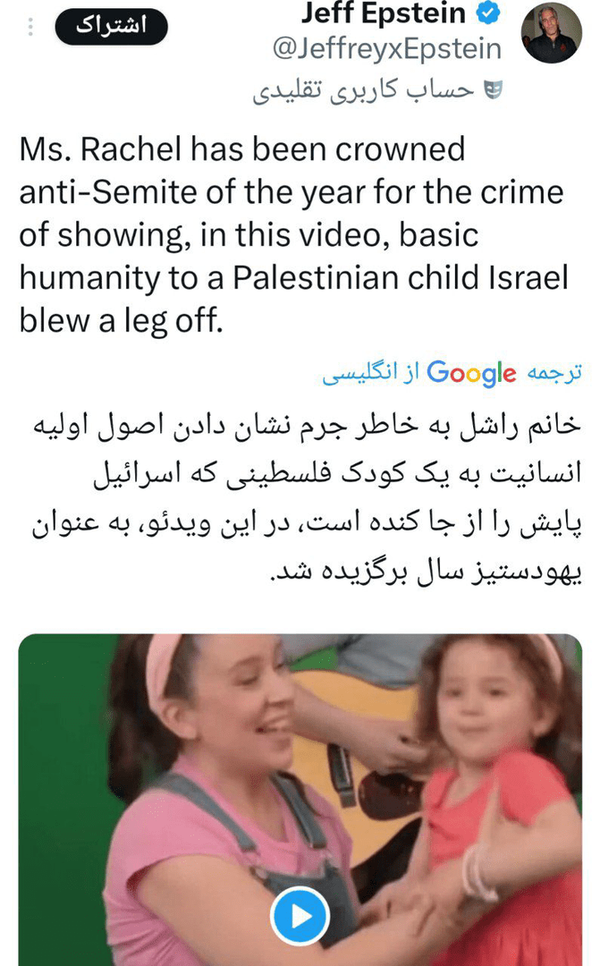Tap the parody mask icon

click(x=493, y=90)
